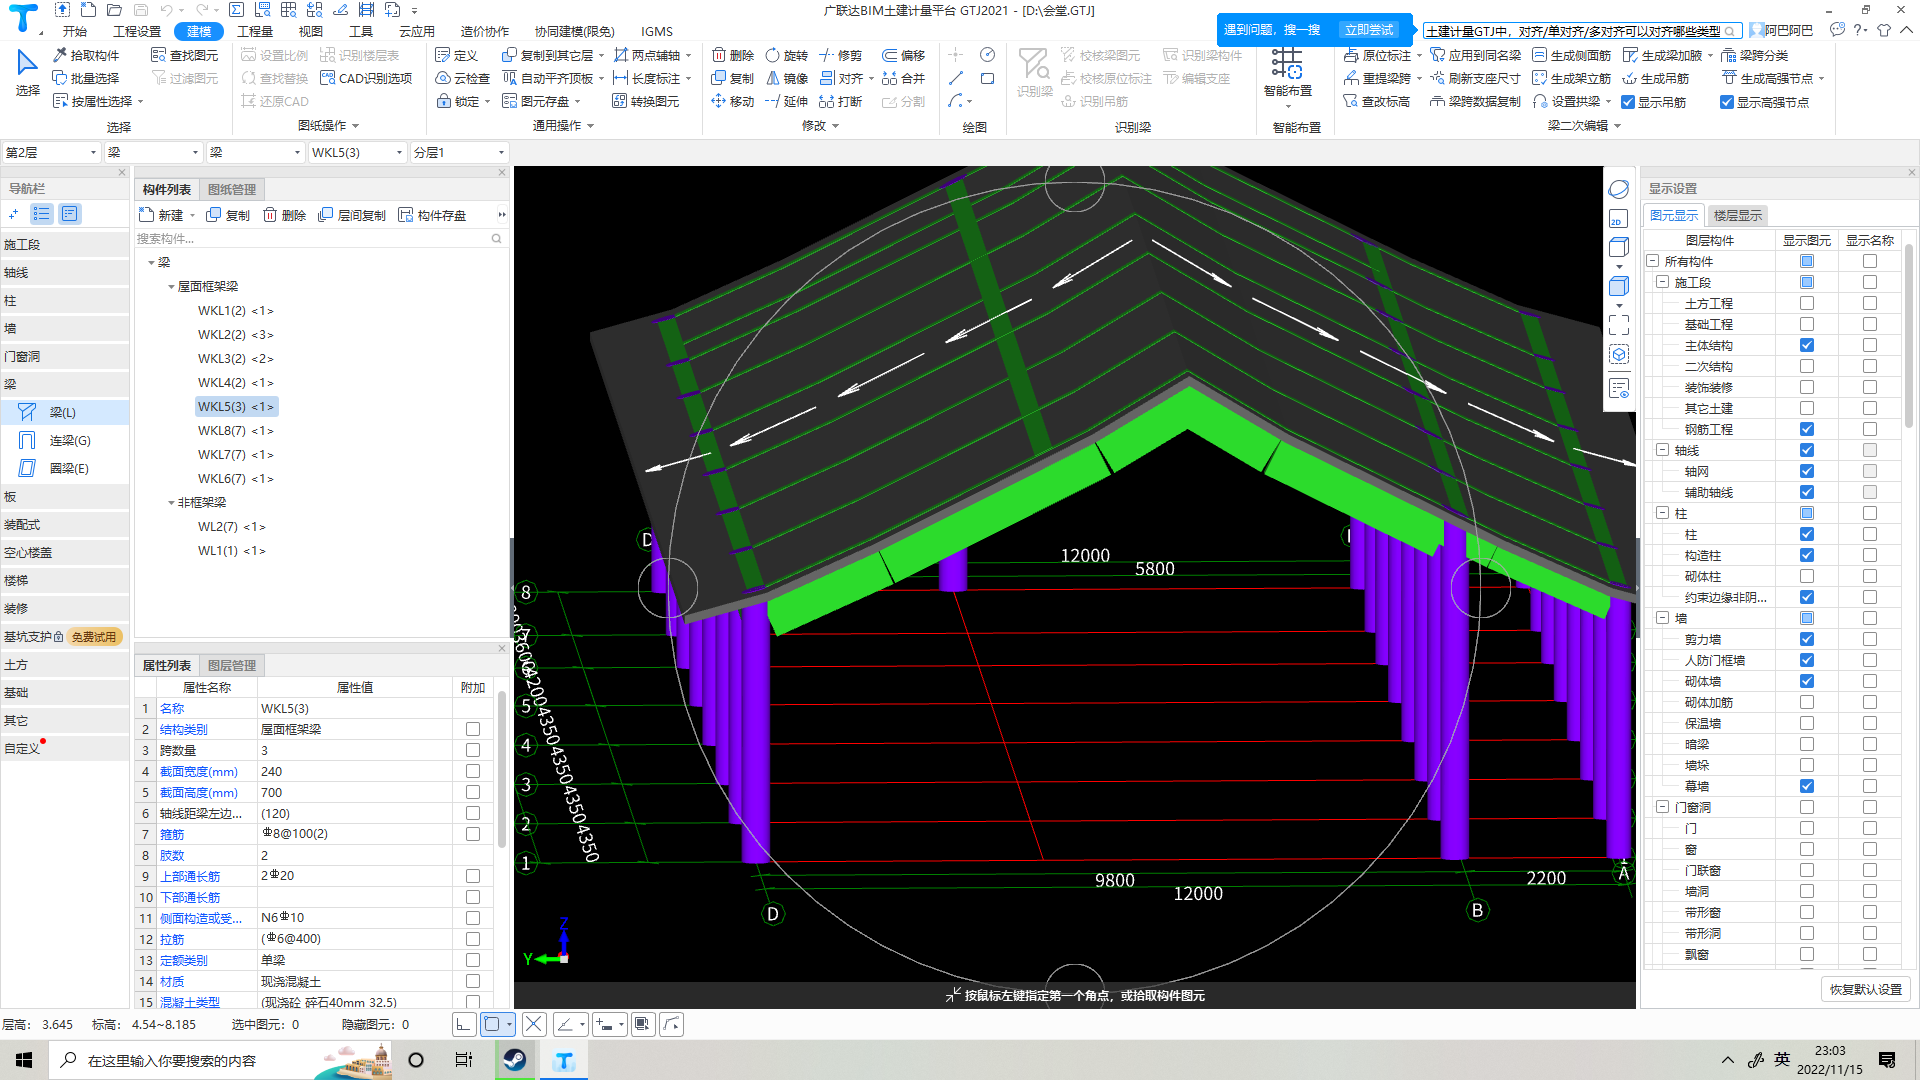Toggle 显示吊筋 checkbox
The height and width of the screenshot is (1080, 1920).
click(x=1628, y=102)
